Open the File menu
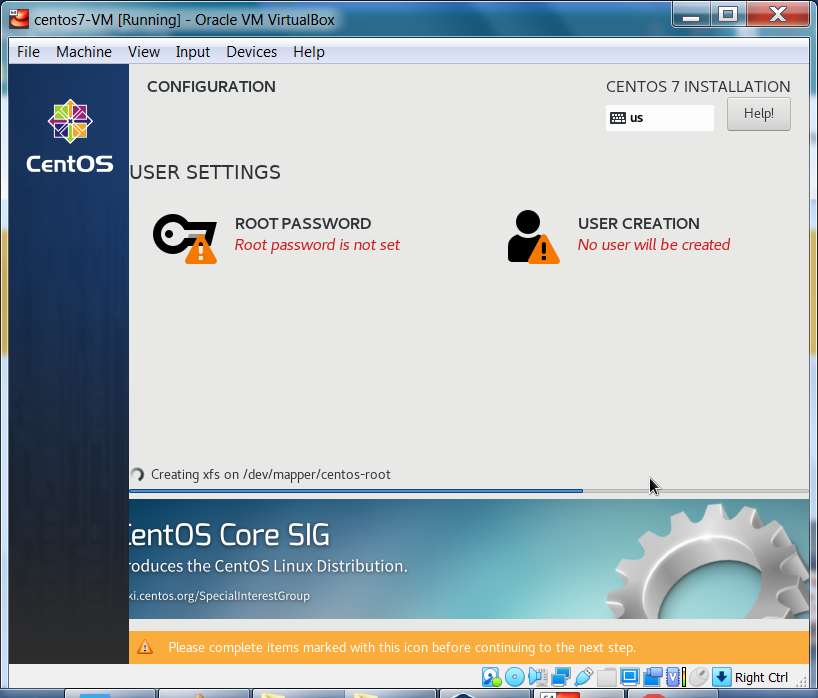 point(29,52)
